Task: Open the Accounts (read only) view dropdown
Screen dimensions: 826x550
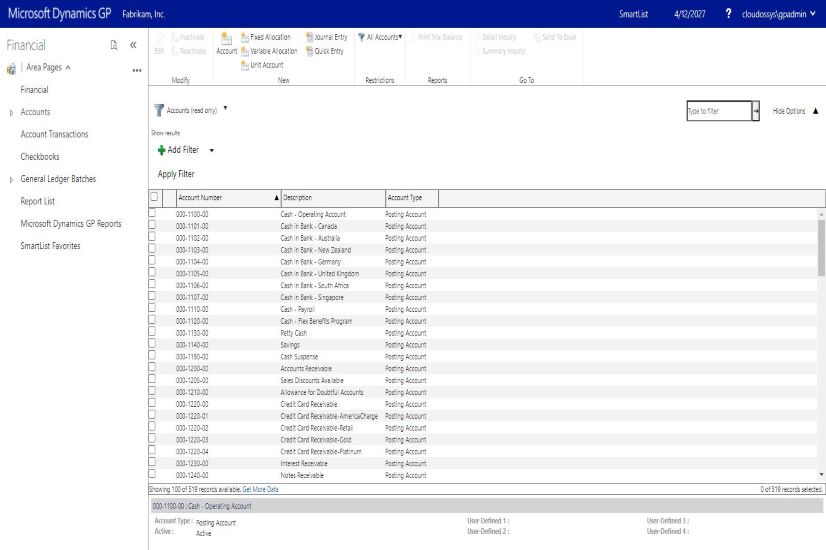Action: pyautogui.click(x=225, y=109)
